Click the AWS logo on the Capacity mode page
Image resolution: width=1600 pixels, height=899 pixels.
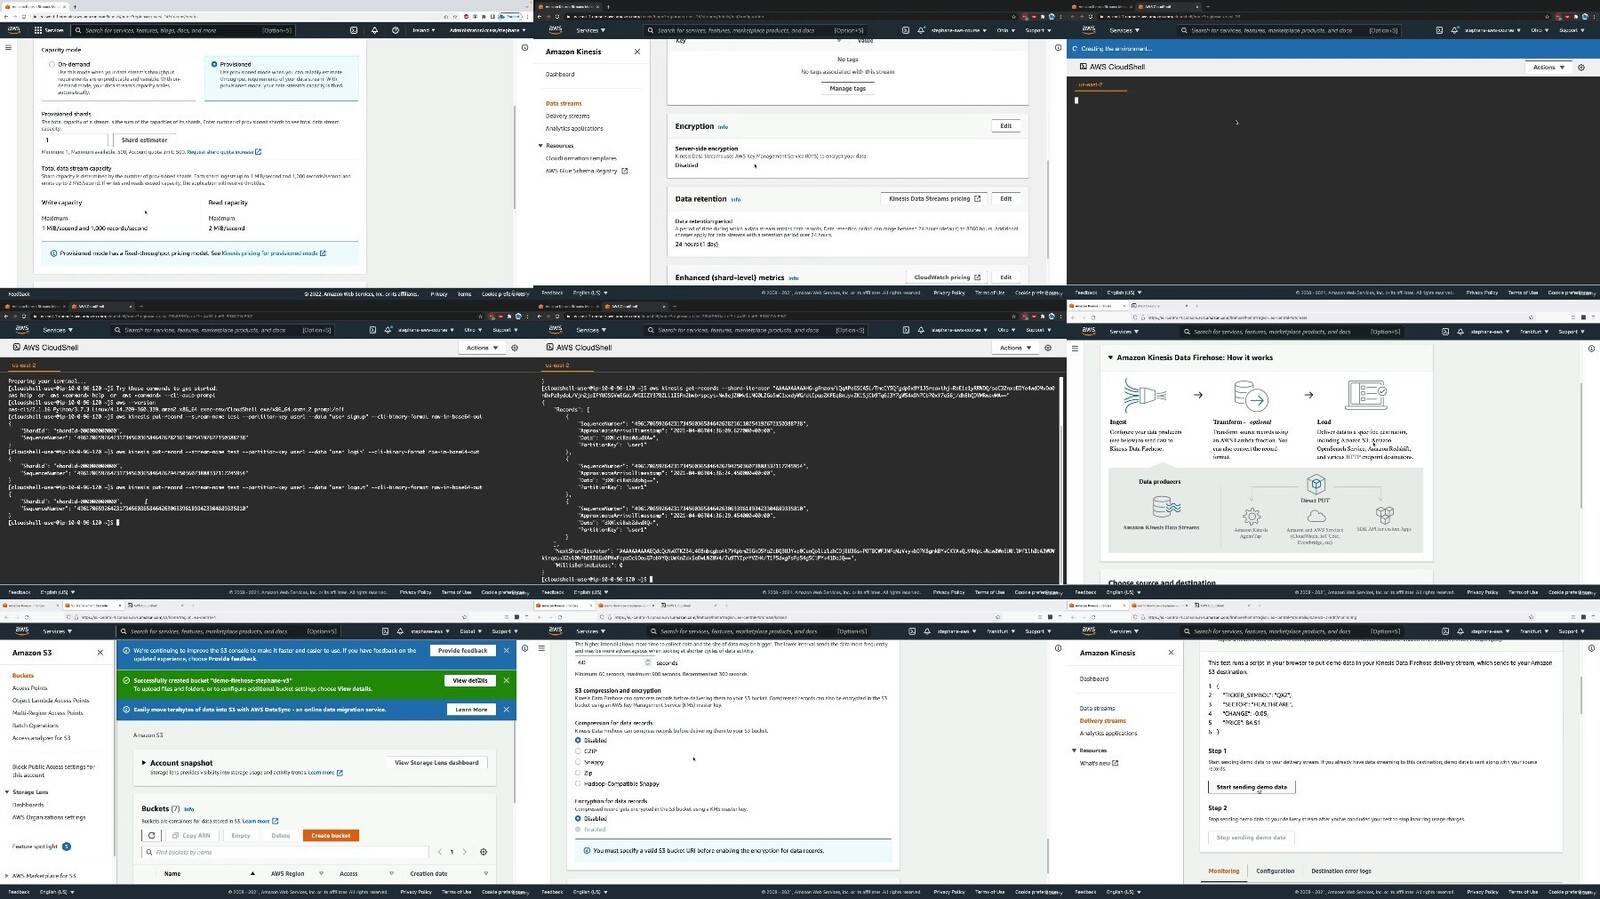click(13, 30)
